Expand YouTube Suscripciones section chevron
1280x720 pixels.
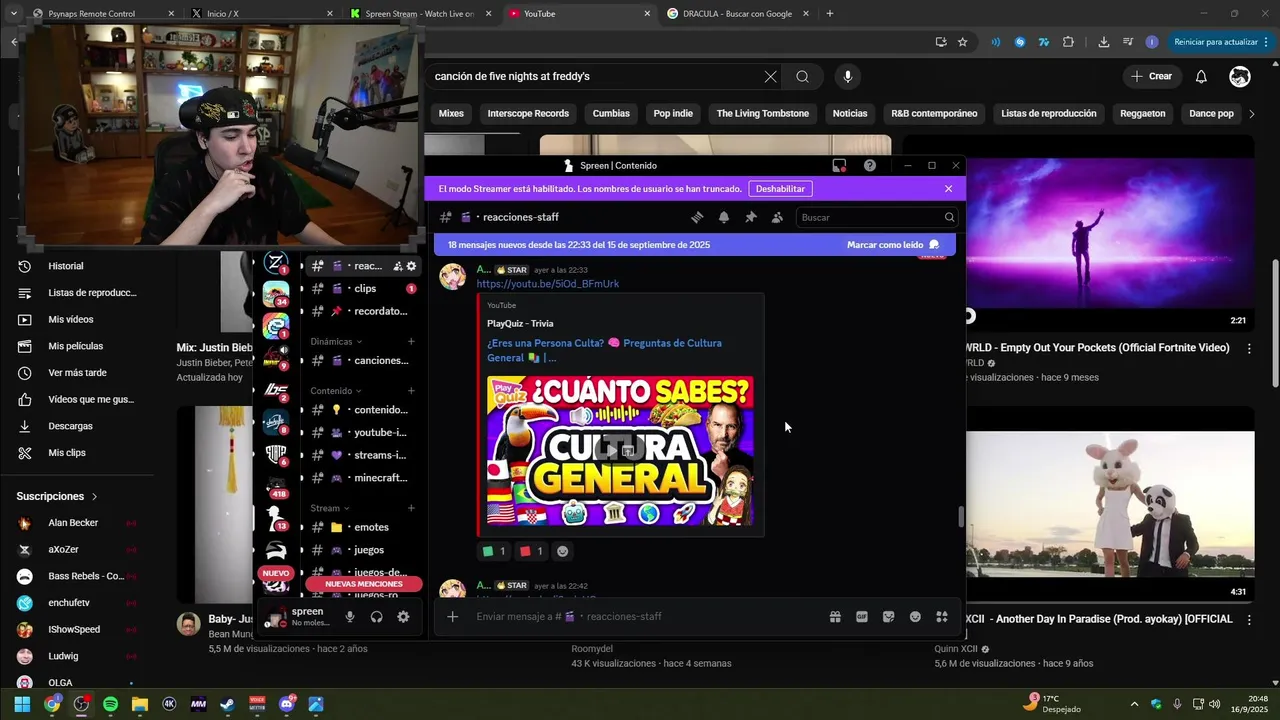pyautogui.click(x=95, y=496)
